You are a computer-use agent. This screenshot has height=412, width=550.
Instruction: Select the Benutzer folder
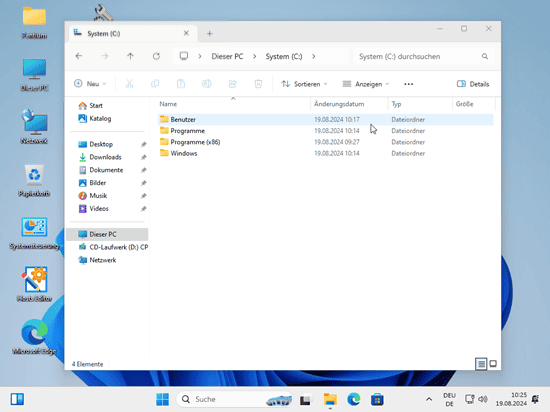[x=326, y=120]
